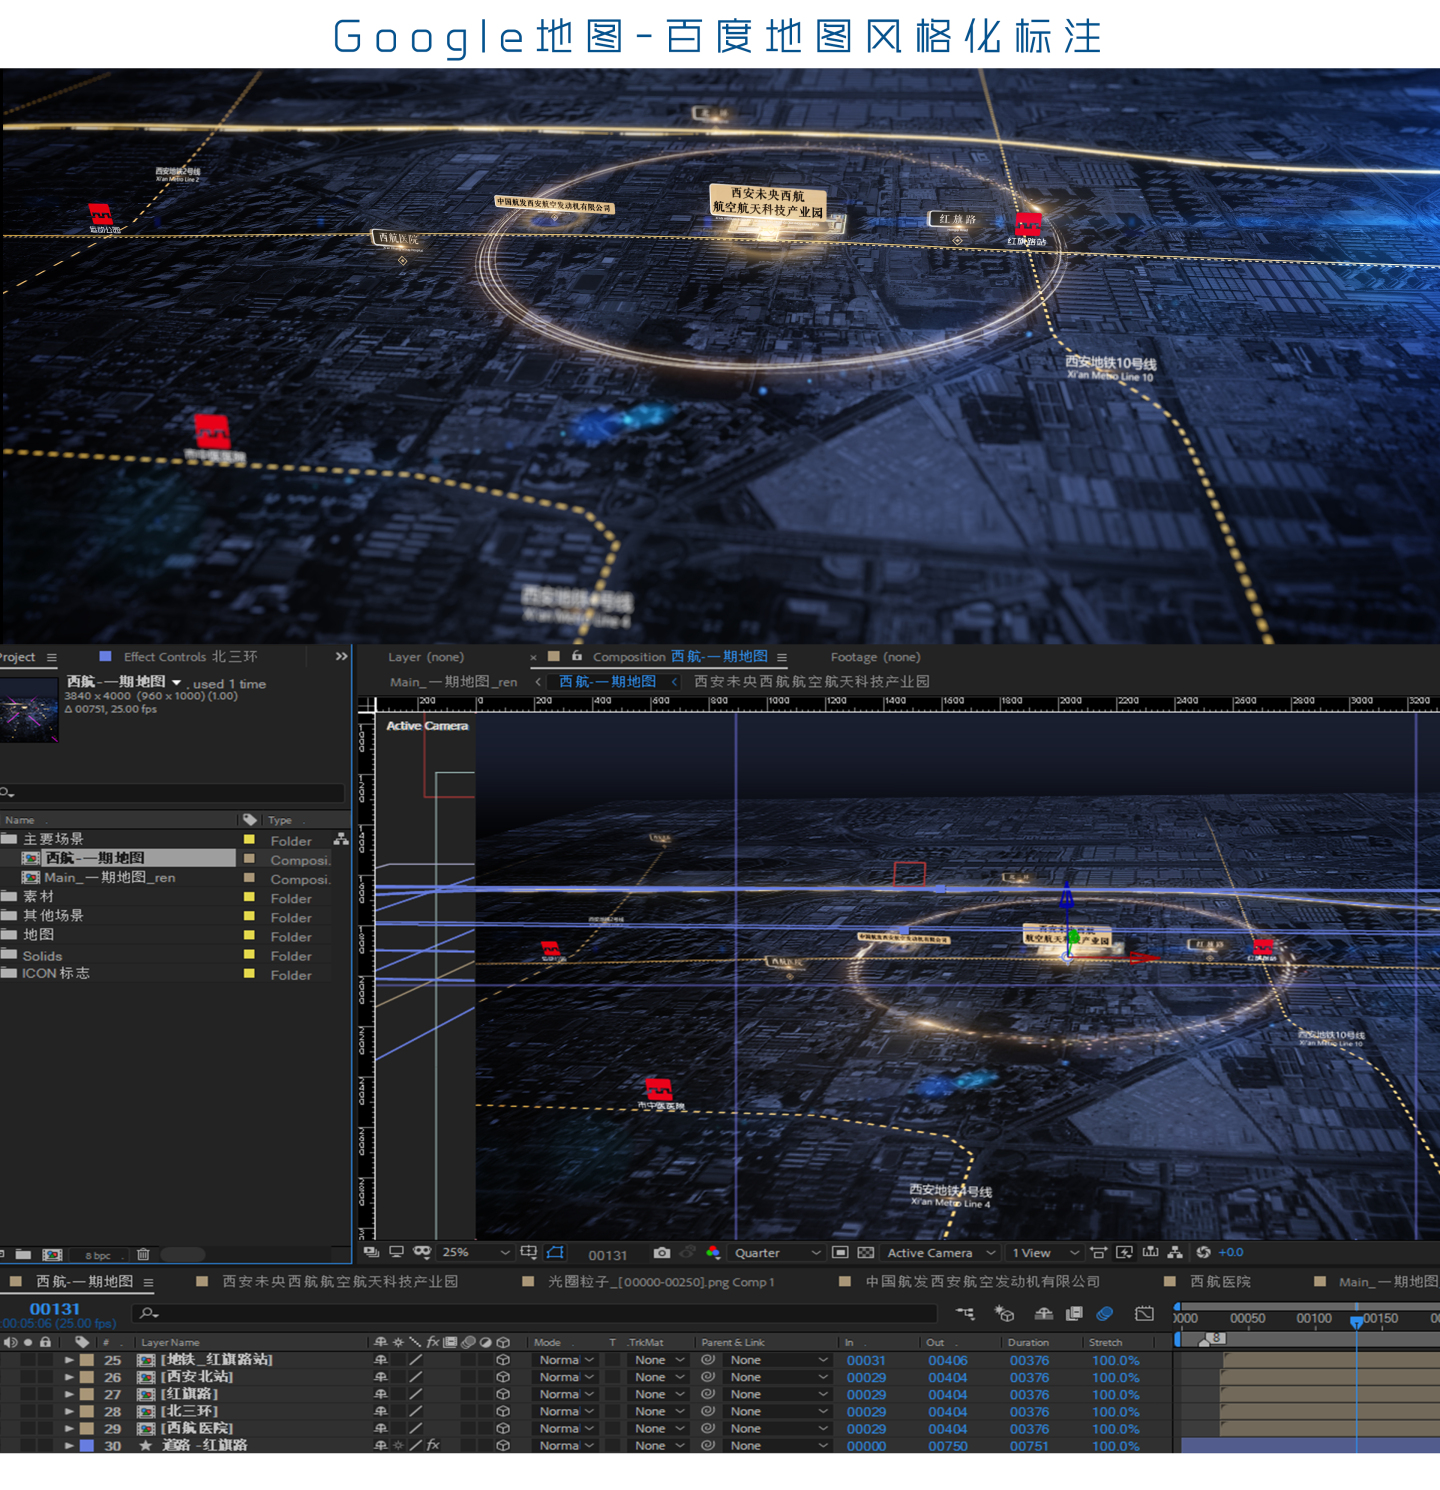Switch to the Layer (none) tab
Viewport: 1440px width, 1490px height.
pyautogui.click(x=426, y=656)
